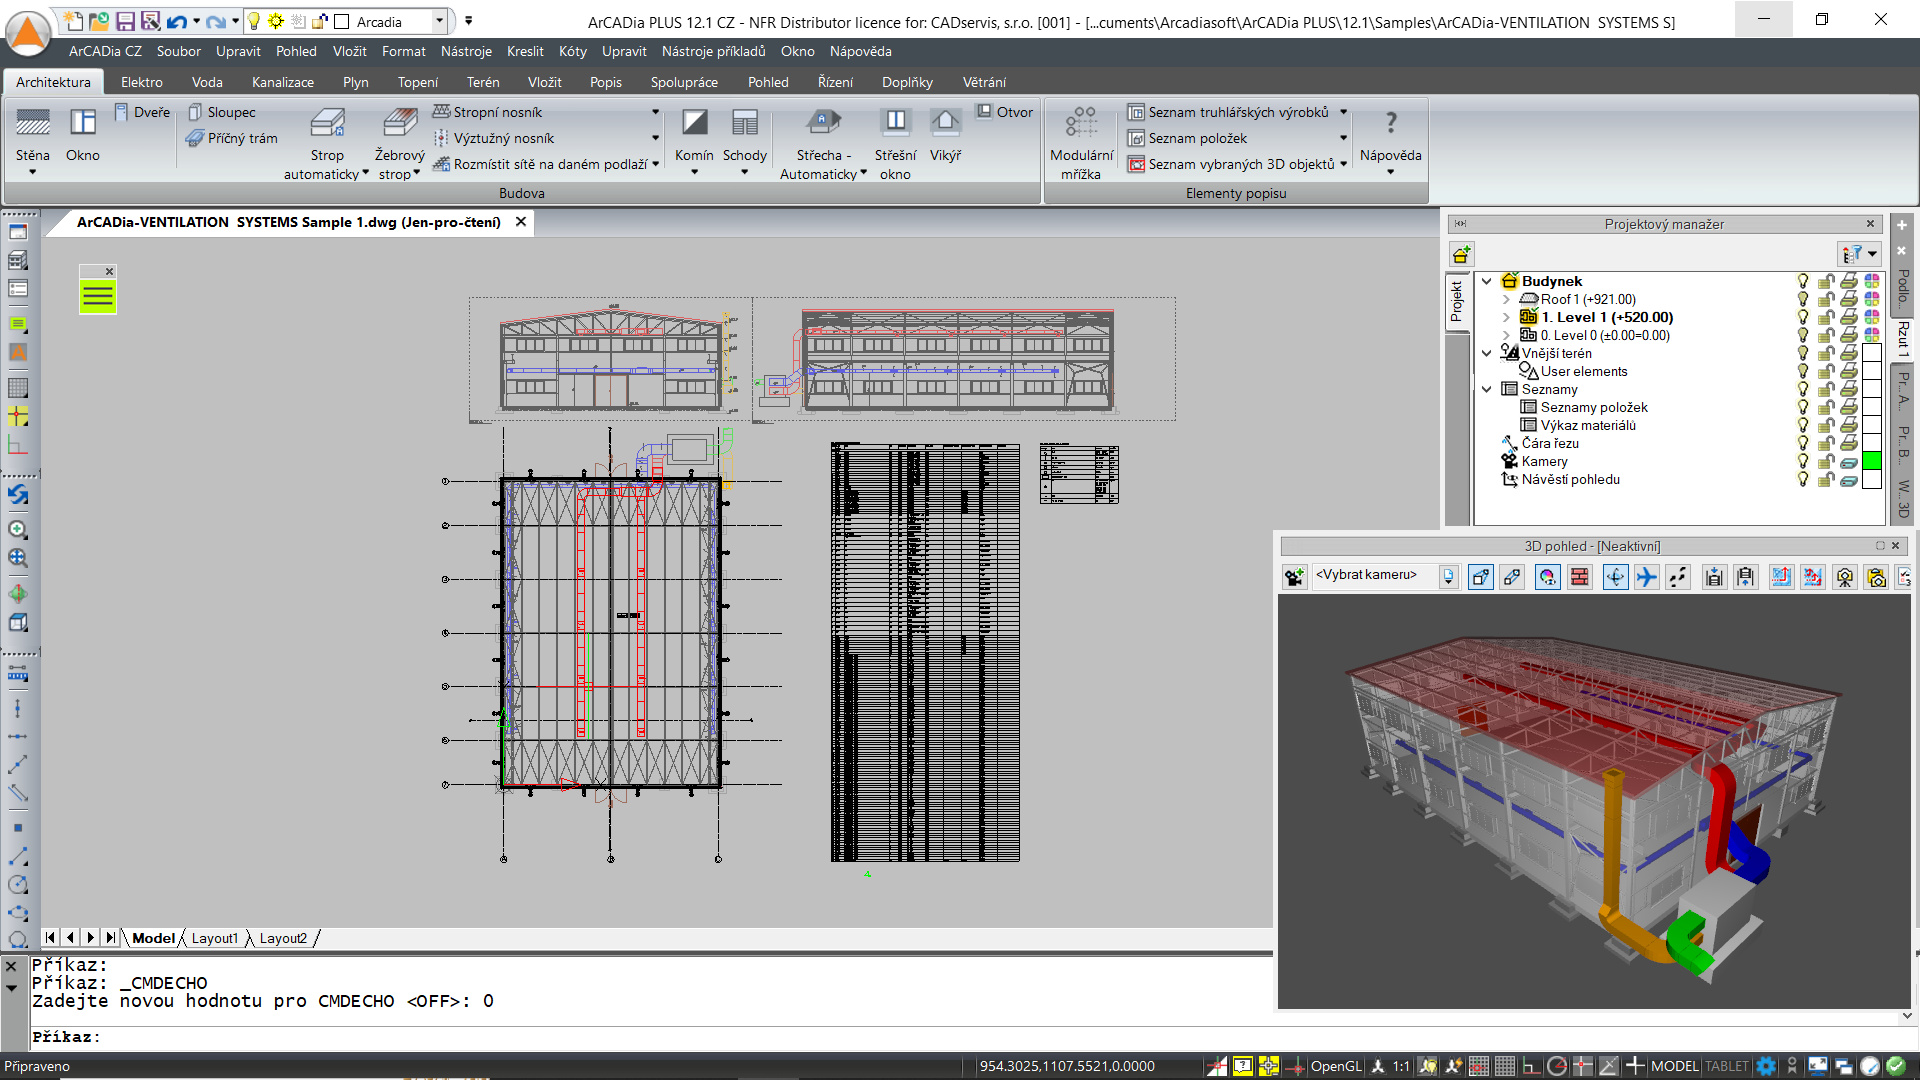Image resolution: width=1920 pixels, height=1080 pixels.
Task: Click the white color swatch for Vnější terén
Action: click(x=1872, y=353)
